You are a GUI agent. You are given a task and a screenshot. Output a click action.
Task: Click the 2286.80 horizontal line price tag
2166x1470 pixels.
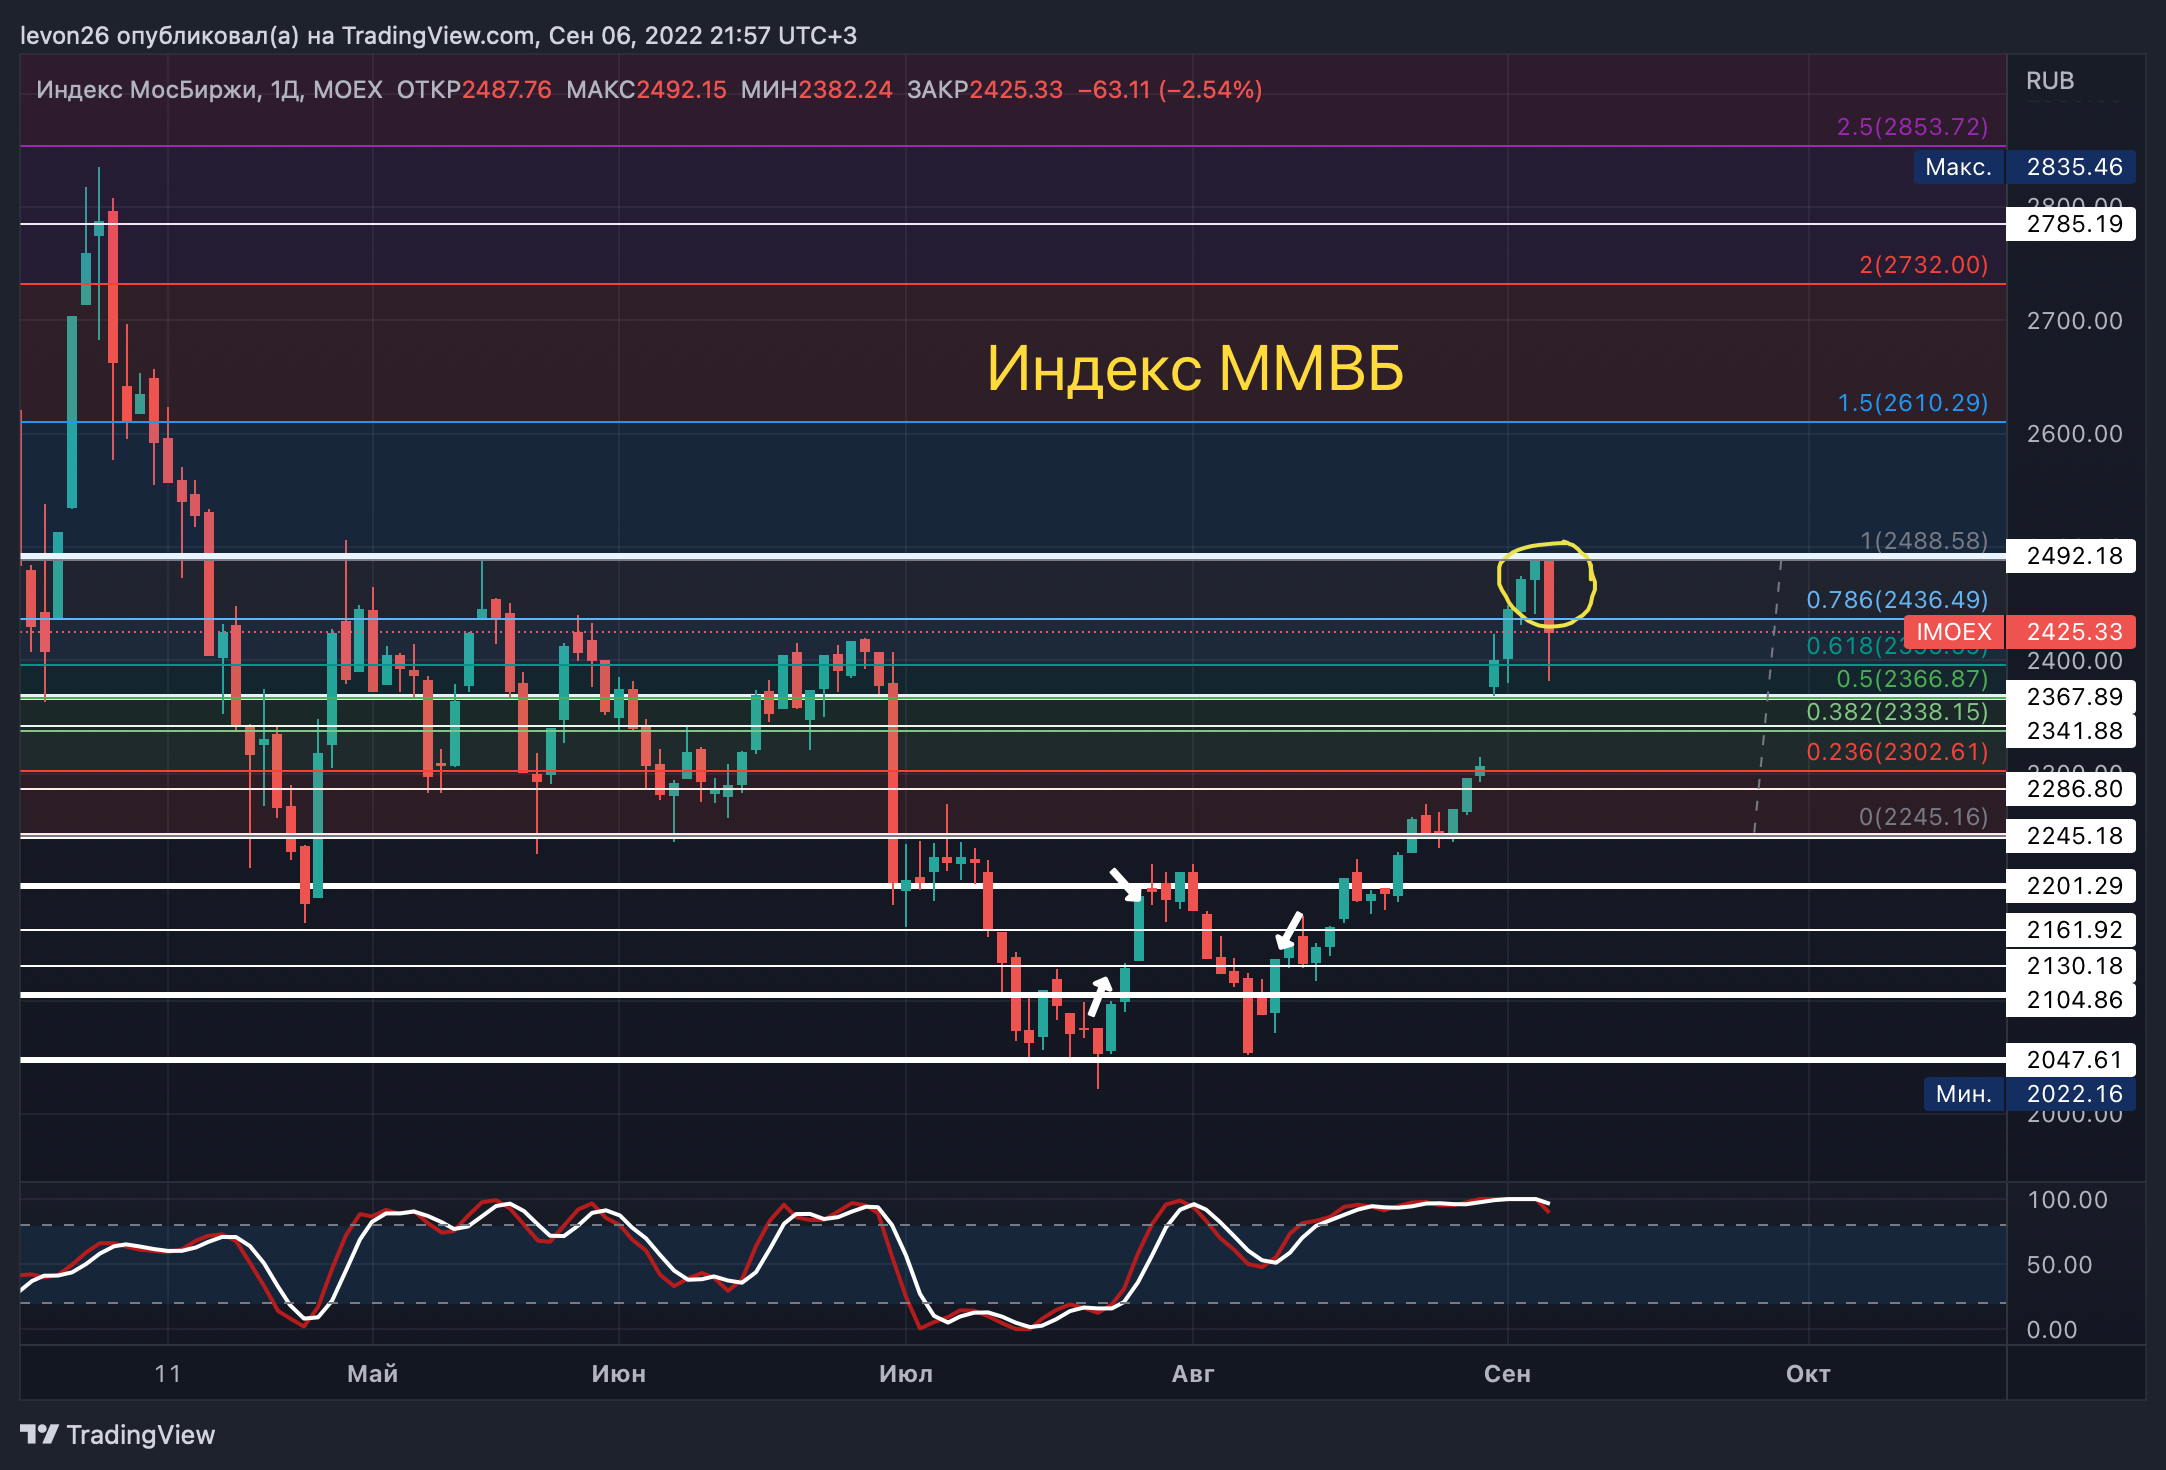tap(2071, 789)
